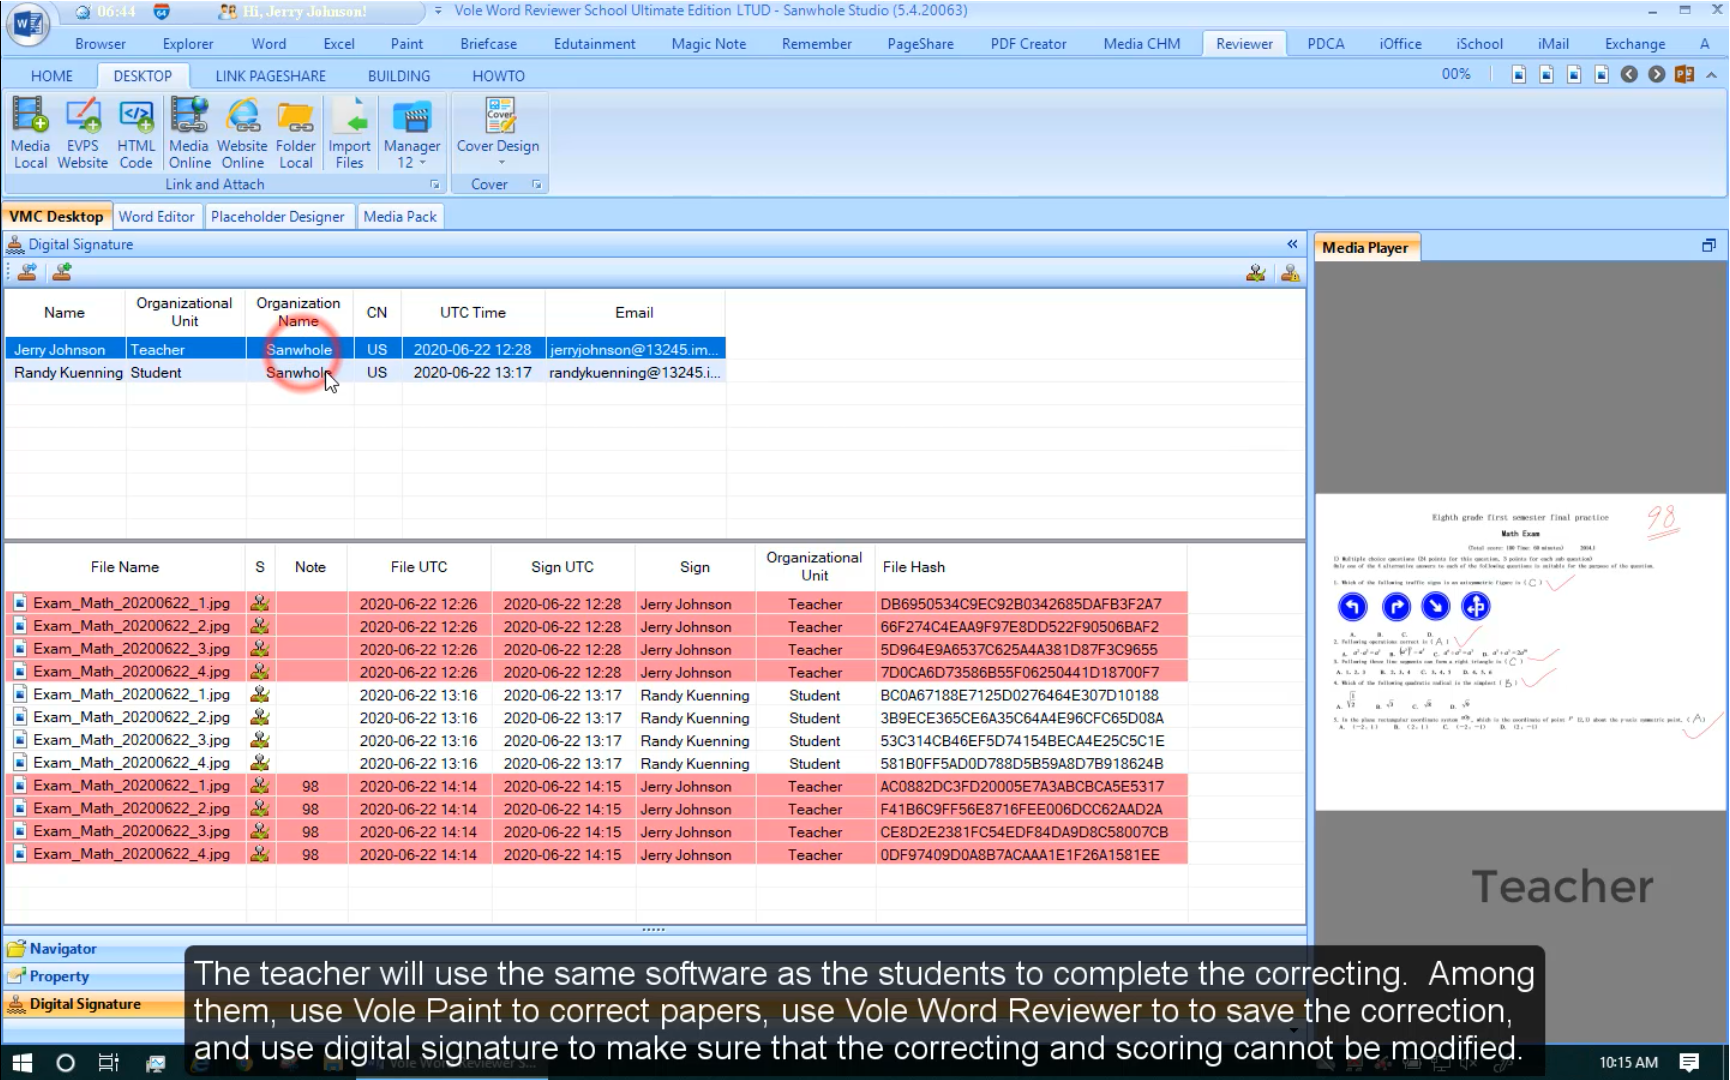
Task: Click the add signature stamp icon
Action: click(x=62, y=272)
